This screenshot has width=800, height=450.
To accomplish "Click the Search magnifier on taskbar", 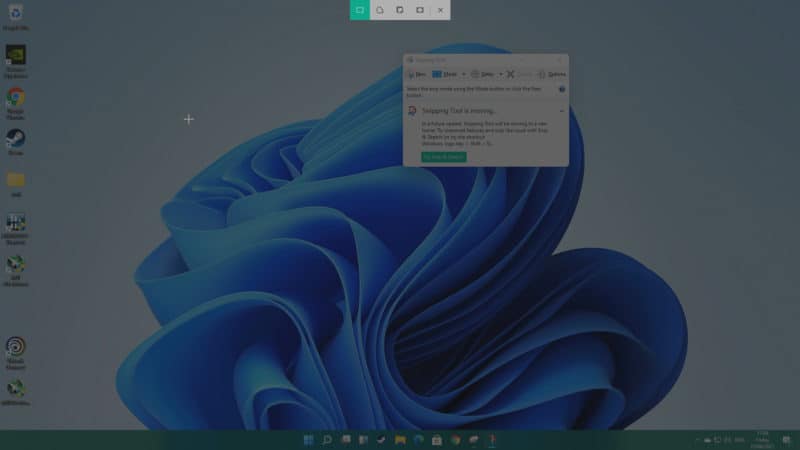I will [327, 440].
